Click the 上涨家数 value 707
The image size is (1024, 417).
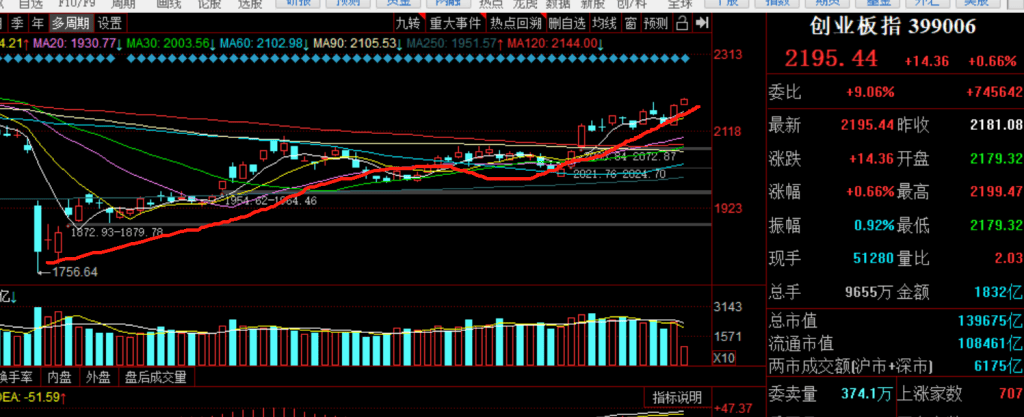[1011, 394]
